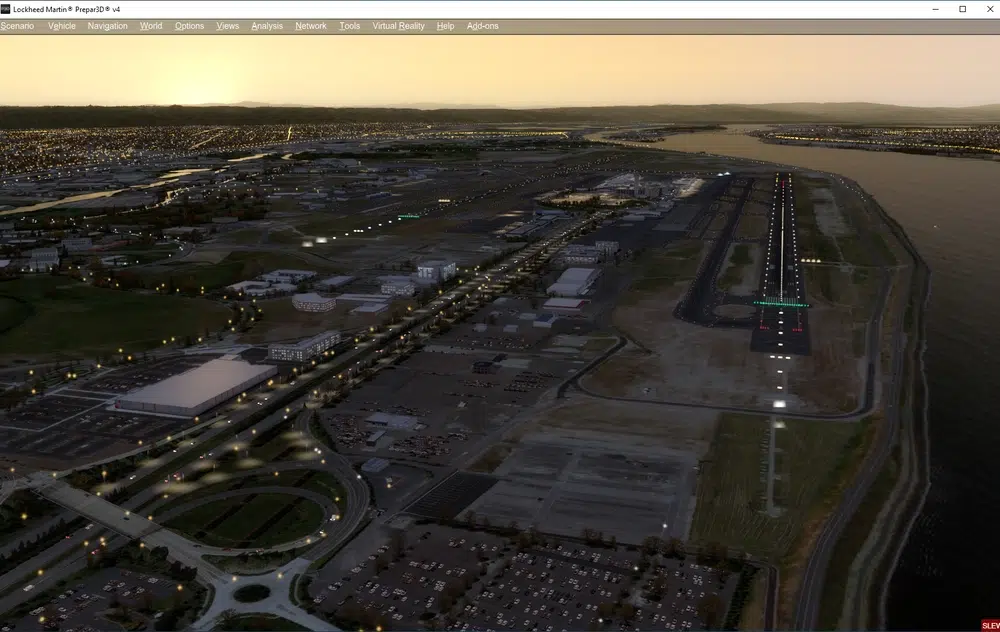
Task: Minimize the Prepar3D window
Action: point(933,9)
